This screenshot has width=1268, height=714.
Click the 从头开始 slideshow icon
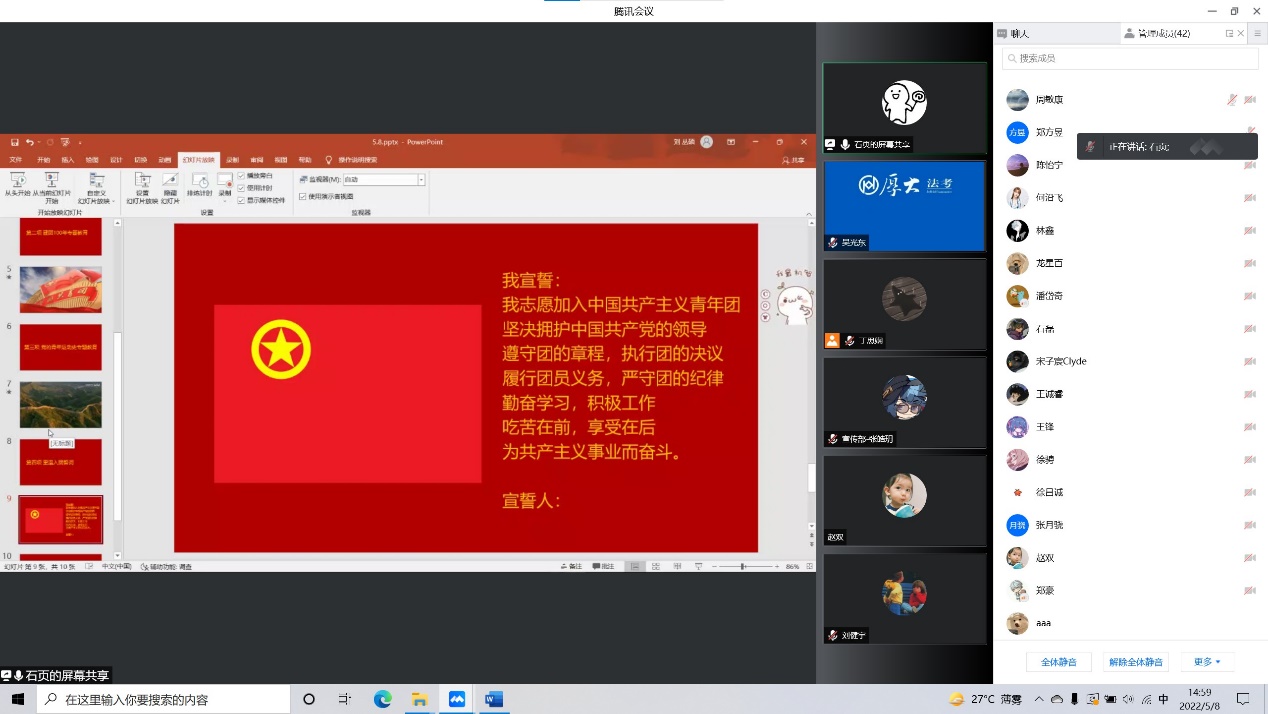17,180
